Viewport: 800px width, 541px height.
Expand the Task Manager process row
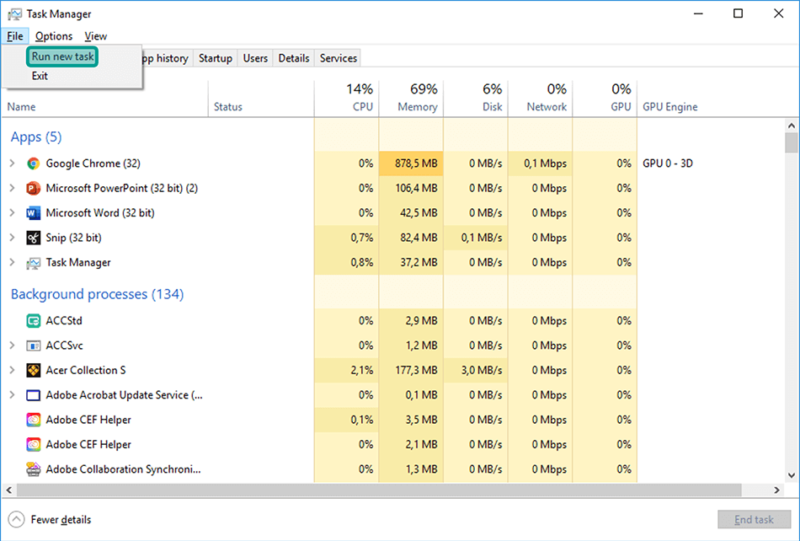point(12,262)
